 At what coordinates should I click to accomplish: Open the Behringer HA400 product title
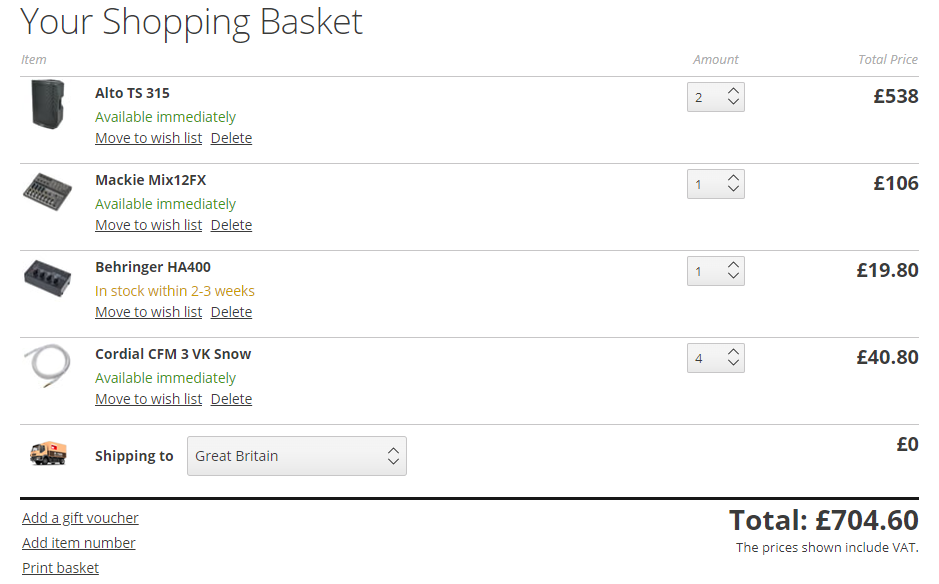(x=153, y=267)
